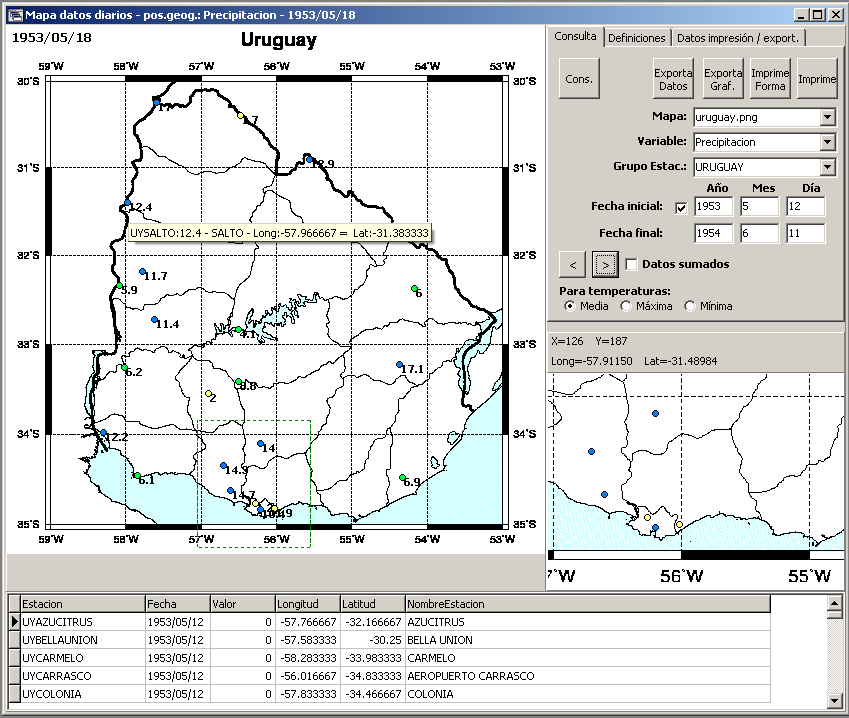This screenshot has height=718, width=849.
Task: Click the Exporta Graf. button
Action: [723, 79]
